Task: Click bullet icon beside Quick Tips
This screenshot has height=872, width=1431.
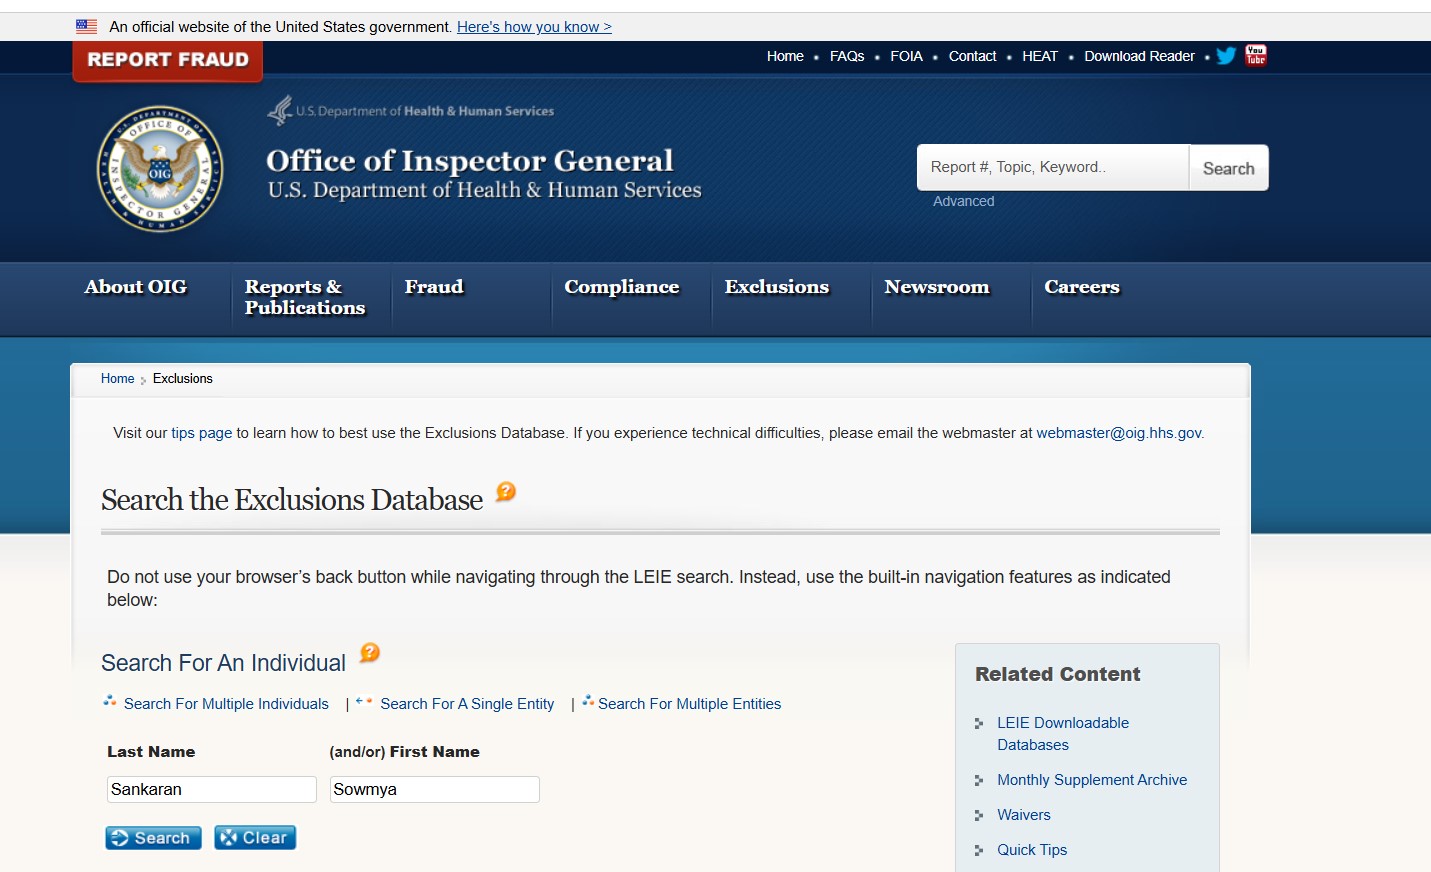Action: [x=979, y=850]
